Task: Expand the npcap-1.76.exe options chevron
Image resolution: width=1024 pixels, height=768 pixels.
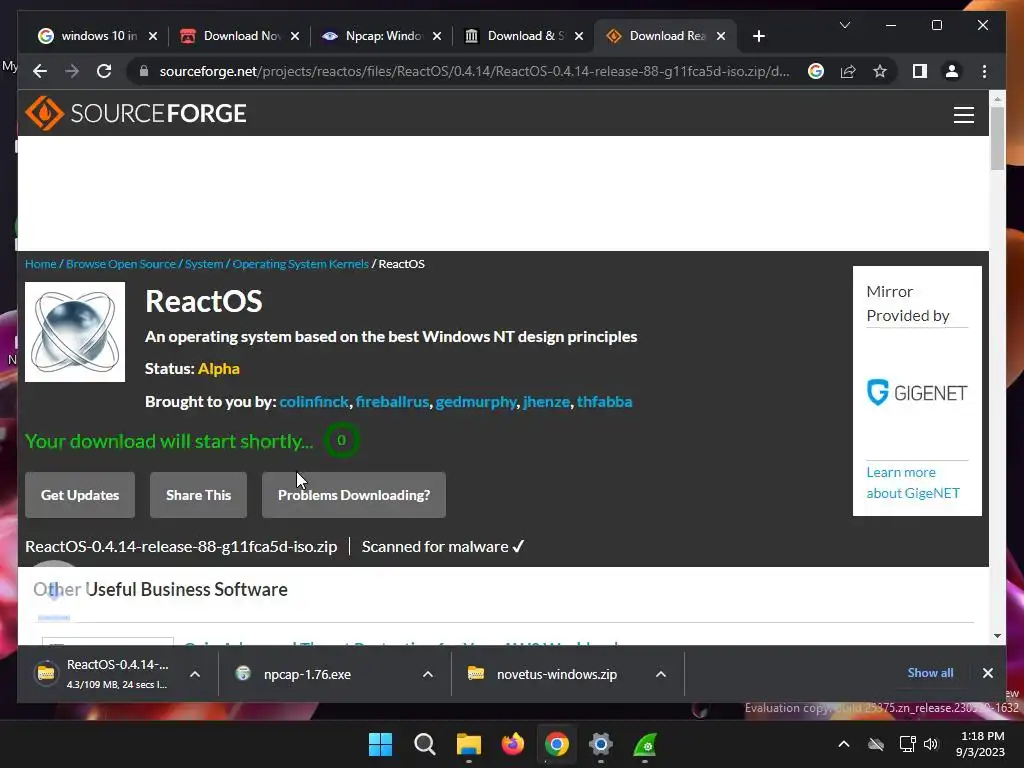Action: click(x=428, y=674)
